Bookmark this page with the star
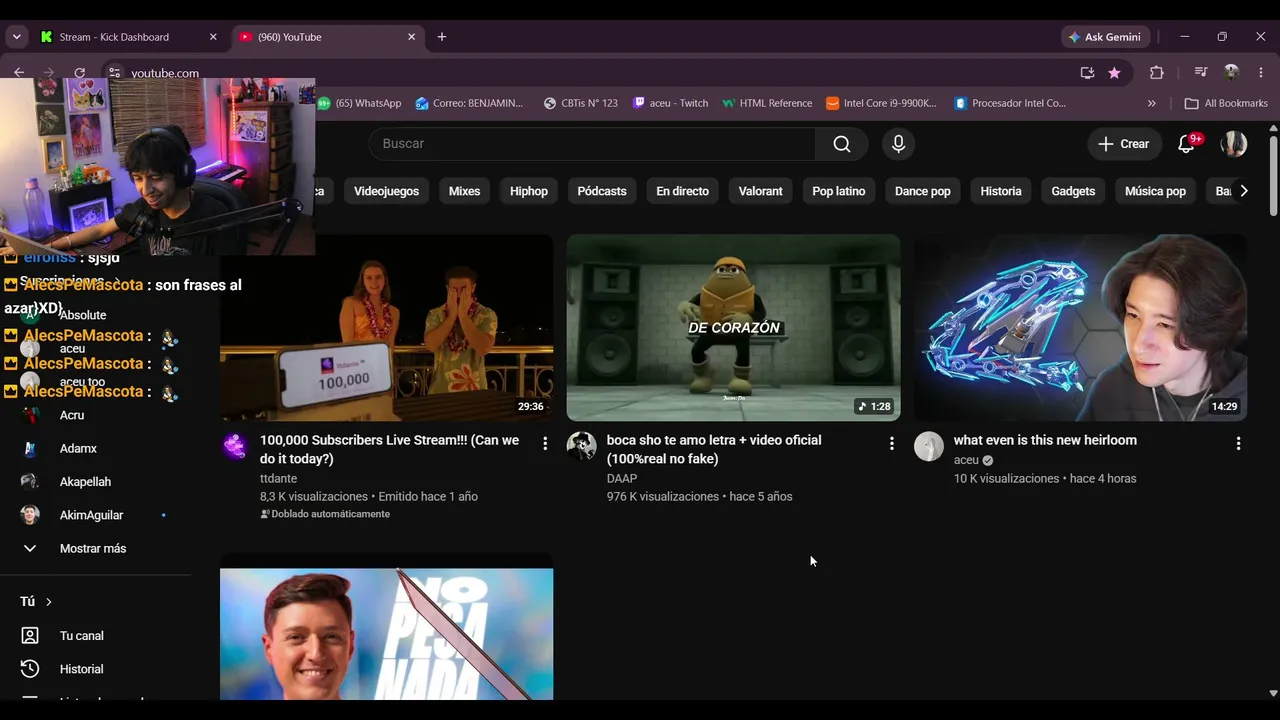This screenshot has width=1280, height=720. tap(1114, 72)
